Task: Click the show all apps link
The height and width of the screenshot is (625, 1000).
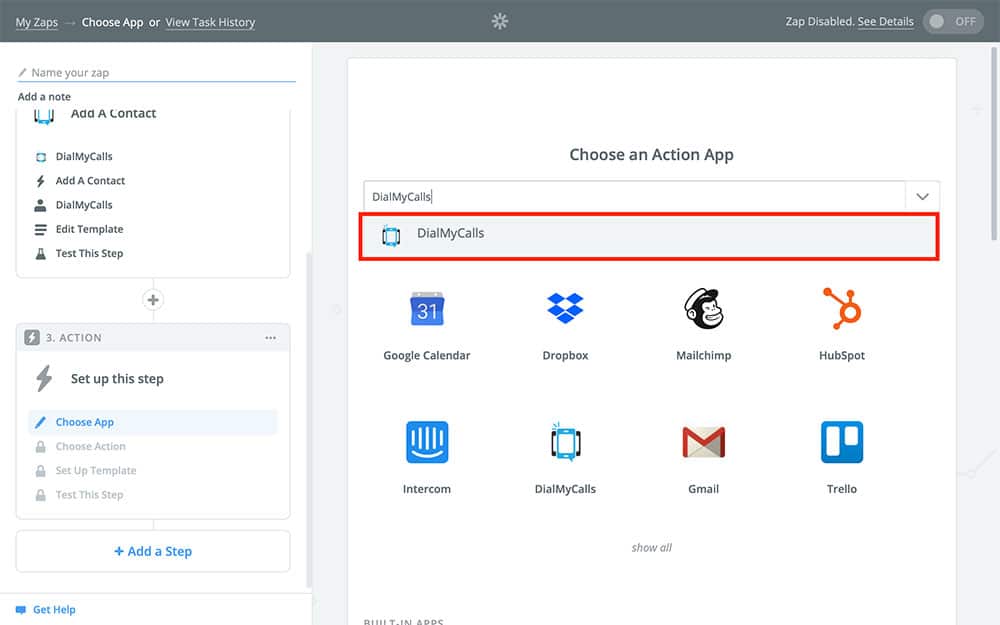Action: pos(651,548)
